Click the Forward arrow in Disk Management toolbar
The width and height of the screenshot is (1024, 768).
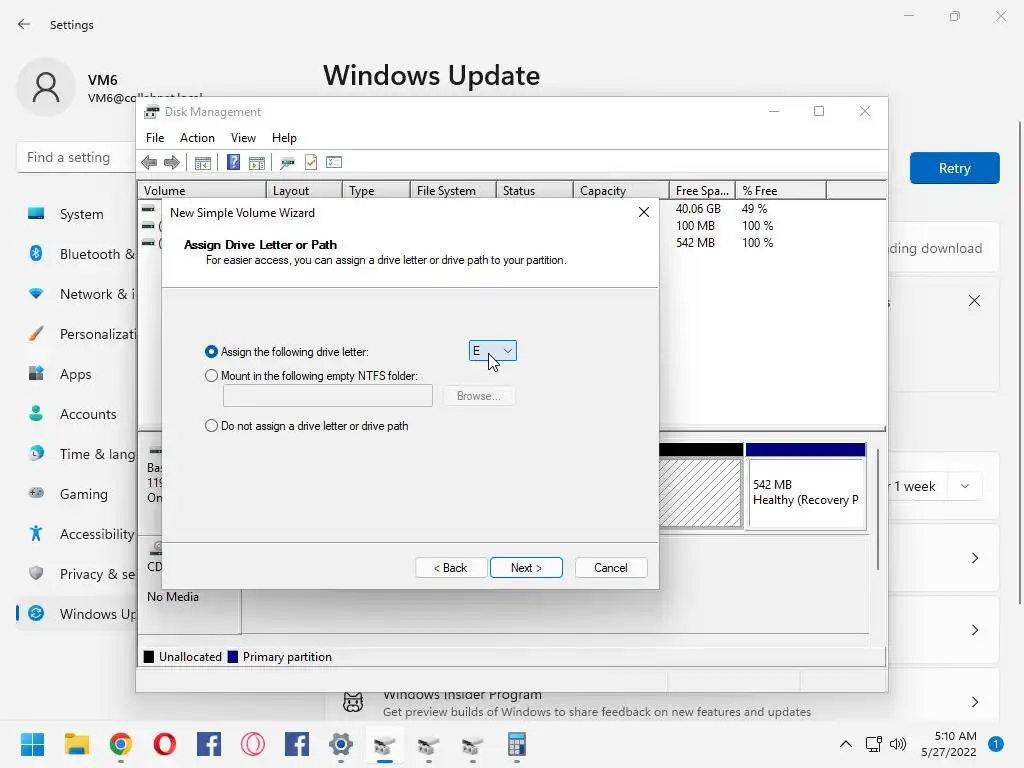(172, 163)
